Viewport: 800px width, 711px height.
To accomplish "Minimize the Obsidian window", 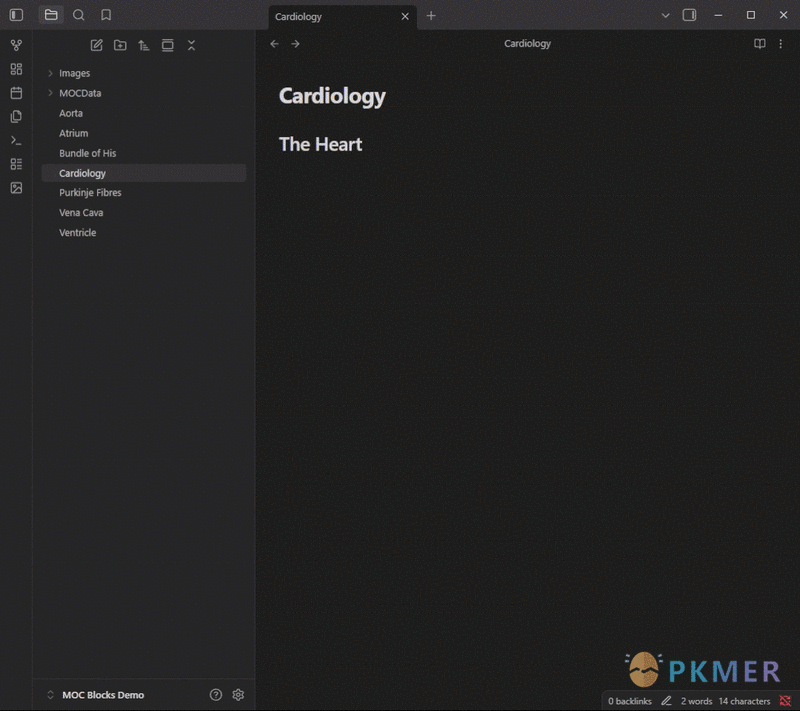I will 718,15.
